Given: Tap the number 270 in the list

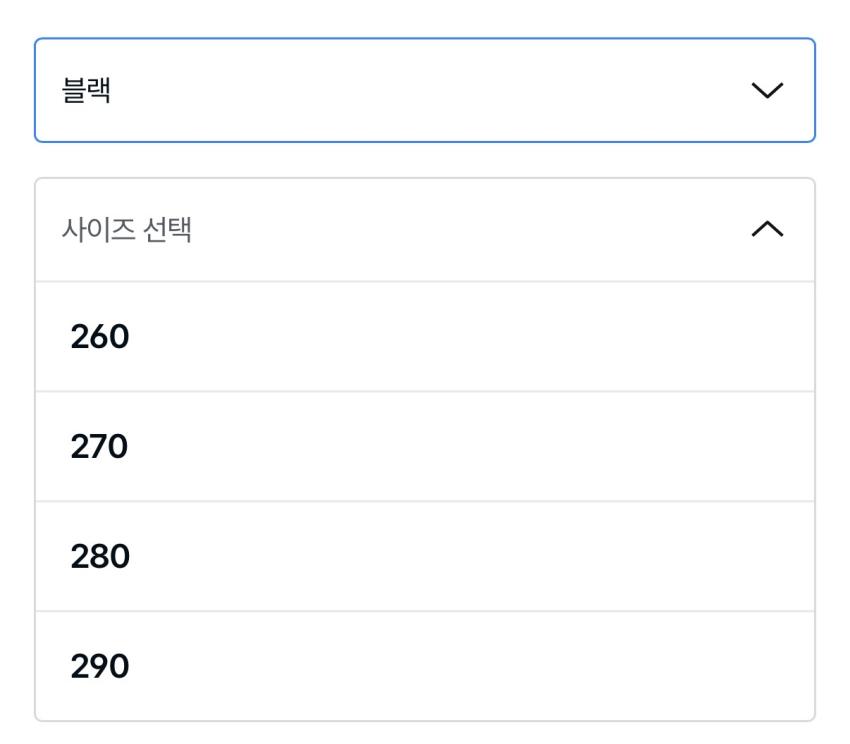Looking at the screenshot, I should click(x=100, y=447).
